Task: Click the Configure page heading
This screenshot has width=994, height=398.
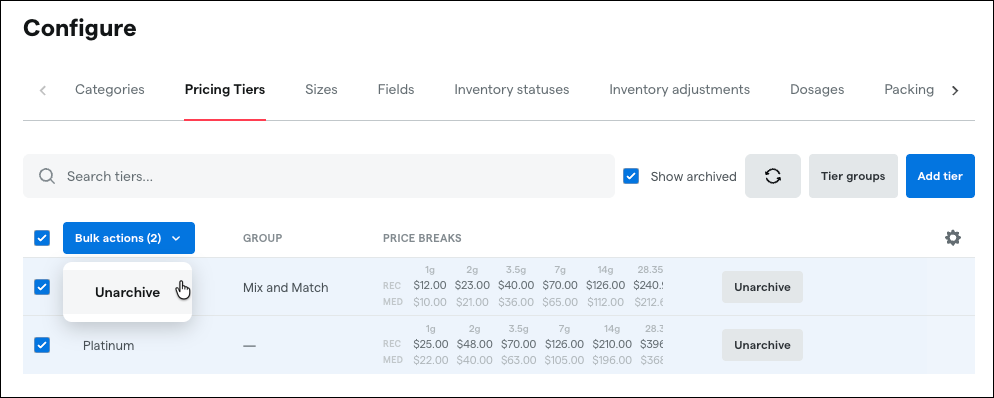Action: tap(80, 28)
